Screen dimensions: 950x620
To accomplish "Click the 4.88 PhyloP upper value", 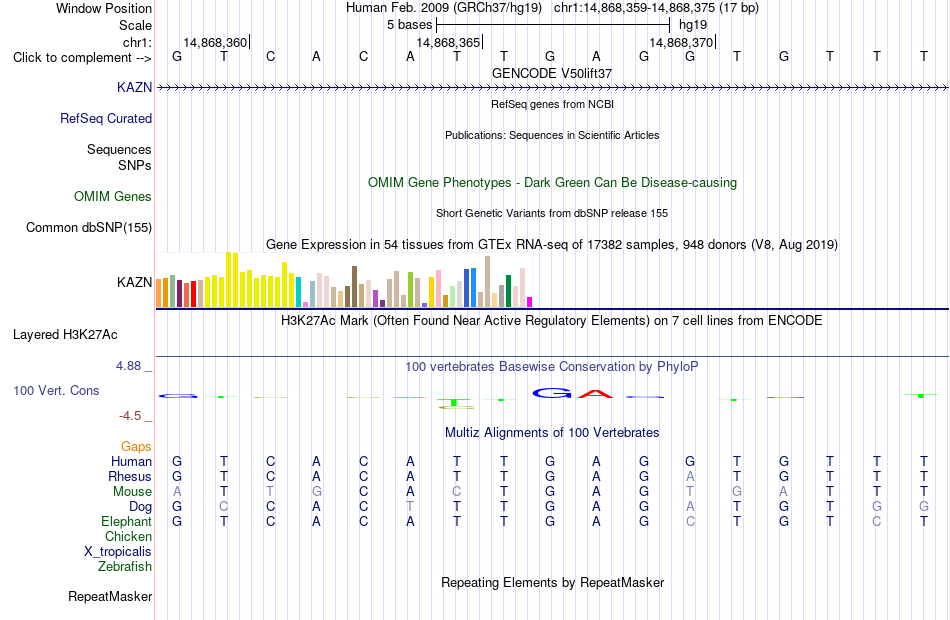I will tap(128, 365).
